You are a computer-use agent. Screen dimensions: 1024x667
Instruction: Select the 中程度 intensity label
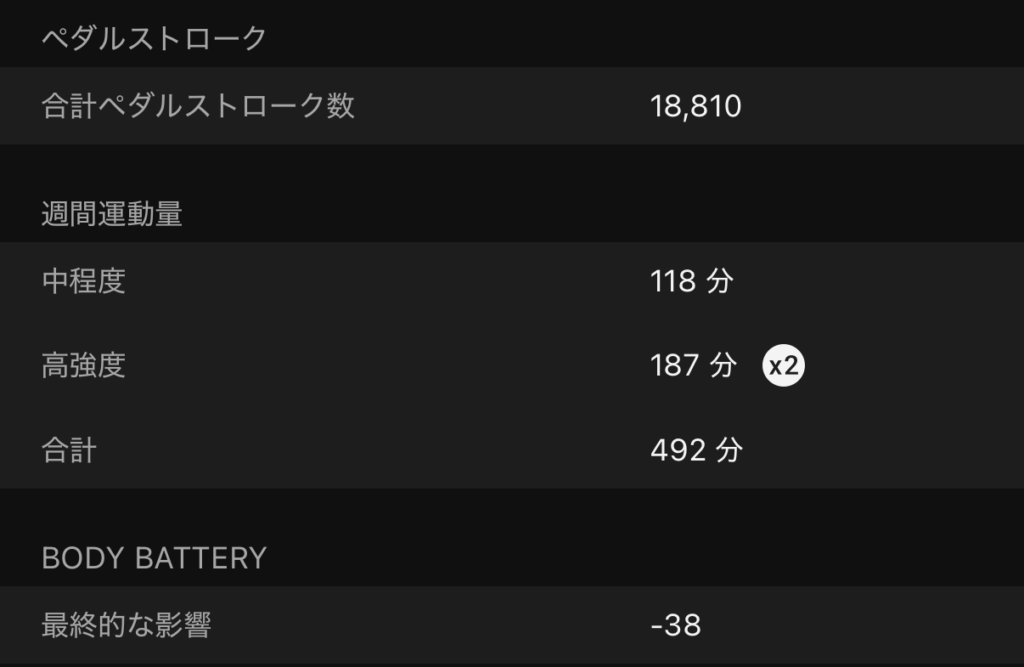pyautogui.click(x=83, y=281)
